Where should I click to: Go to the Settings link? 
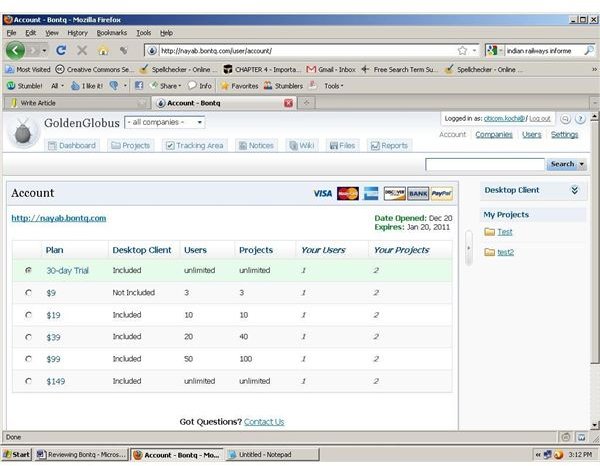tap(564, 135)
